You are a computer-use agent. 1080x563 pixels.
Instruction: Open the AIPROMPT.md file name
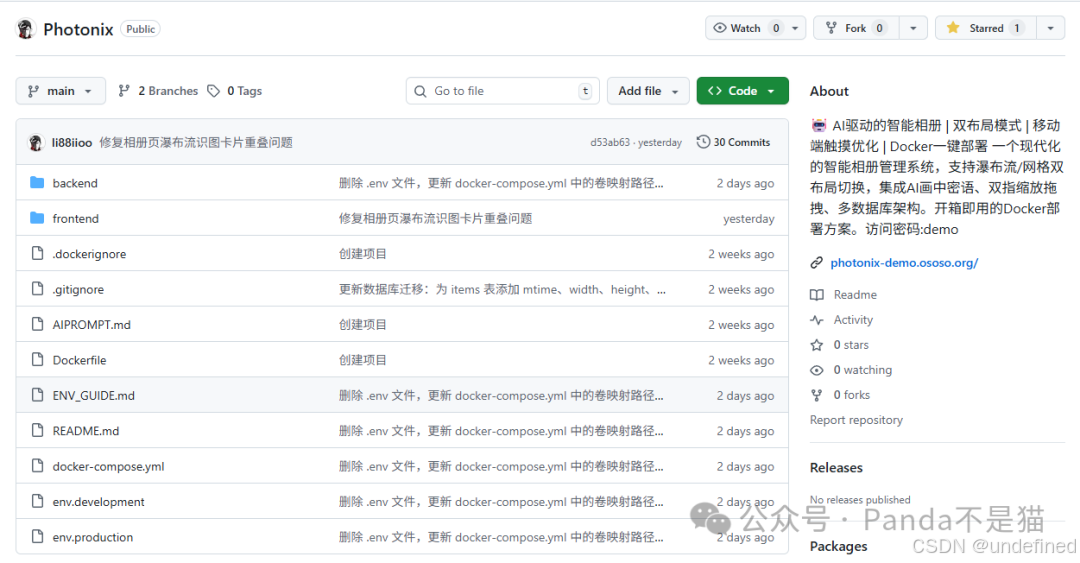[x=92, y=325]
